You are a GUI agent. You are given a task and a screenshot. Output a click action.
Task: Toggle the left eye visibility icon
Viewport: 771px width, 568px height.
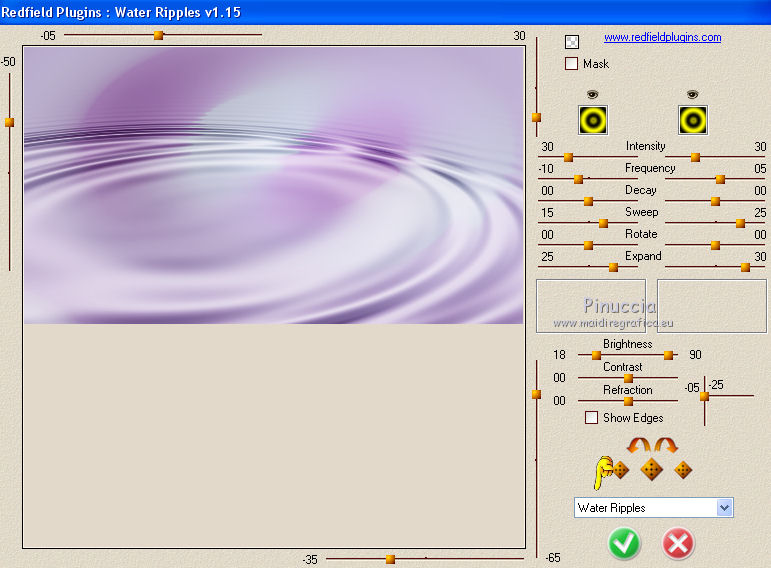(593, 94)
